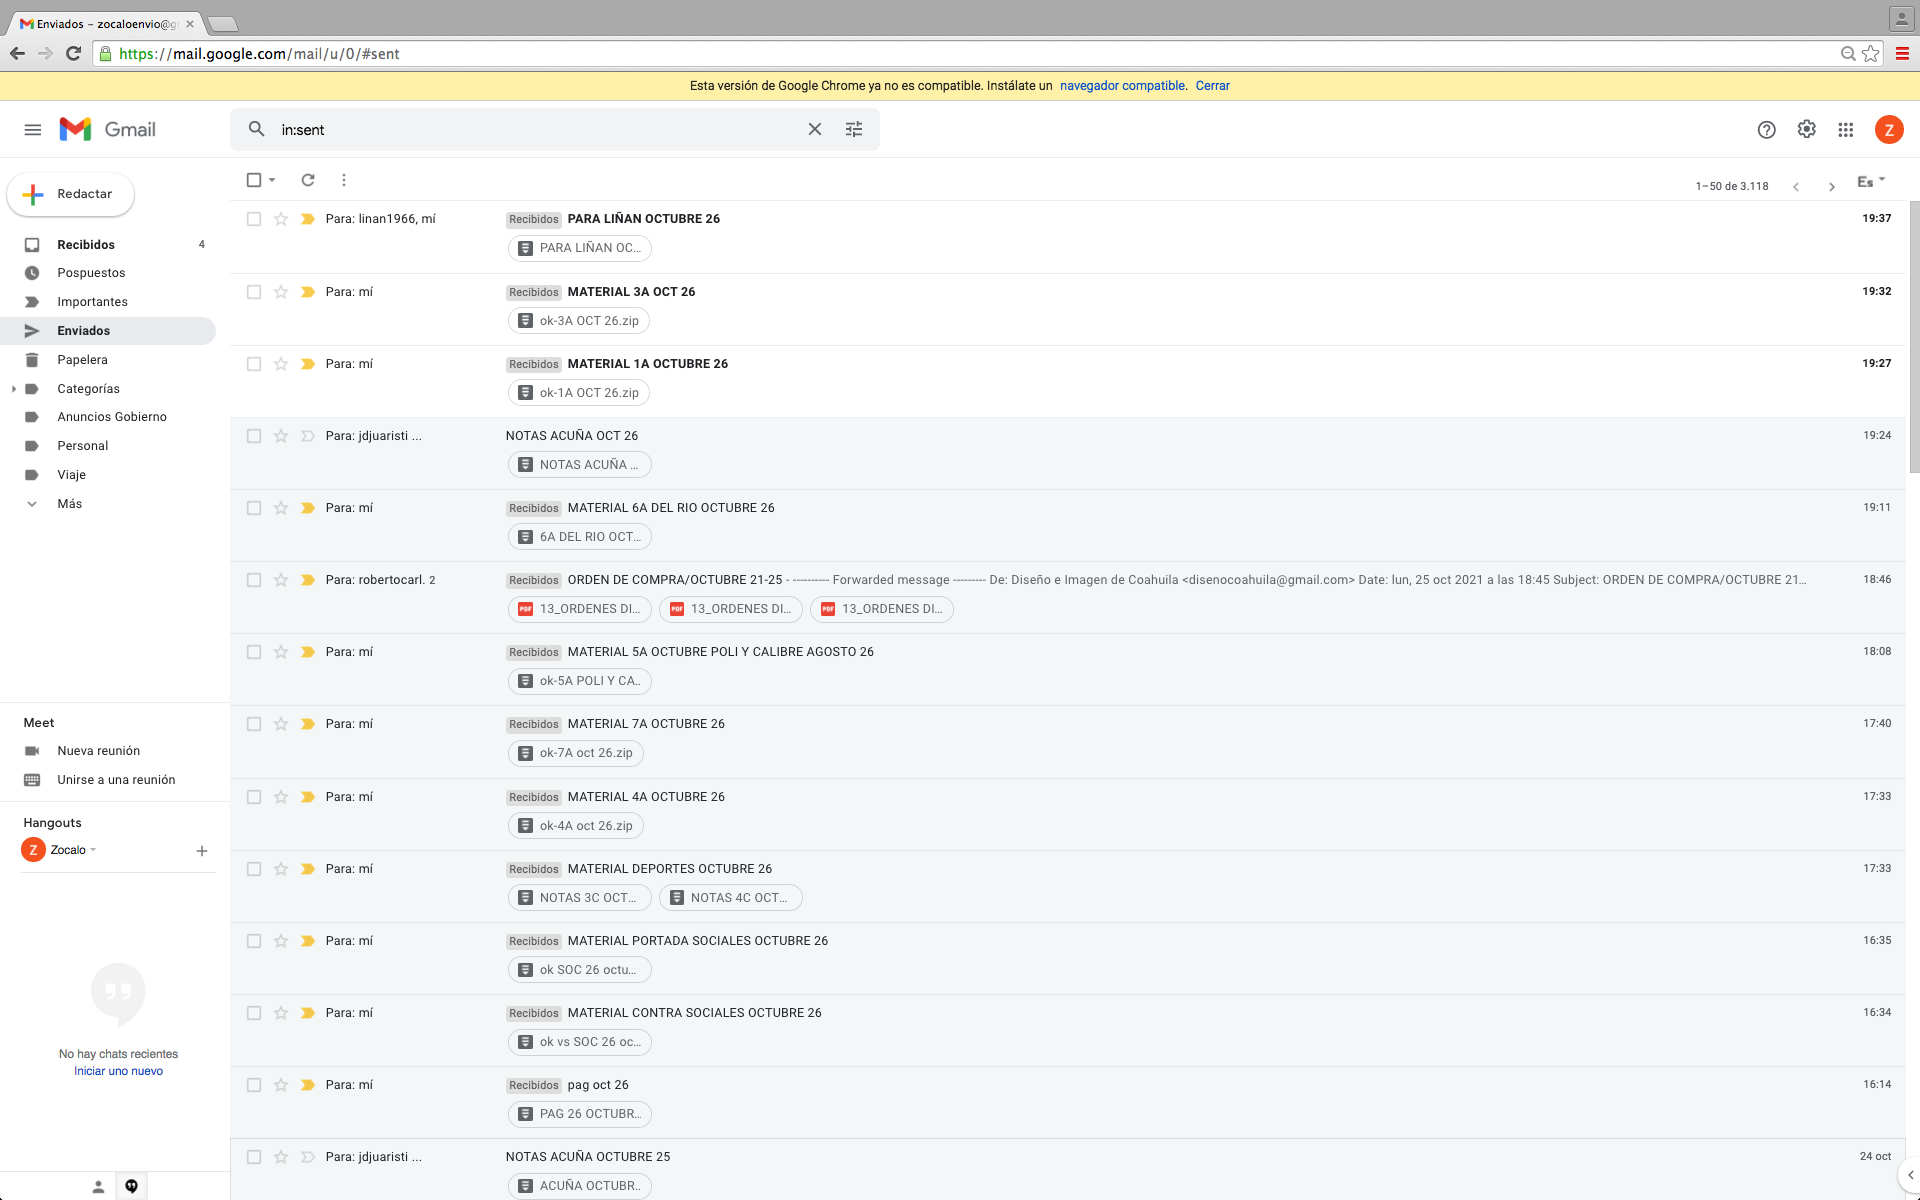The image size is (1920, 1200).
Task: Open the ok-3A OCT 26.zip attachment
Action: (579, 321)
